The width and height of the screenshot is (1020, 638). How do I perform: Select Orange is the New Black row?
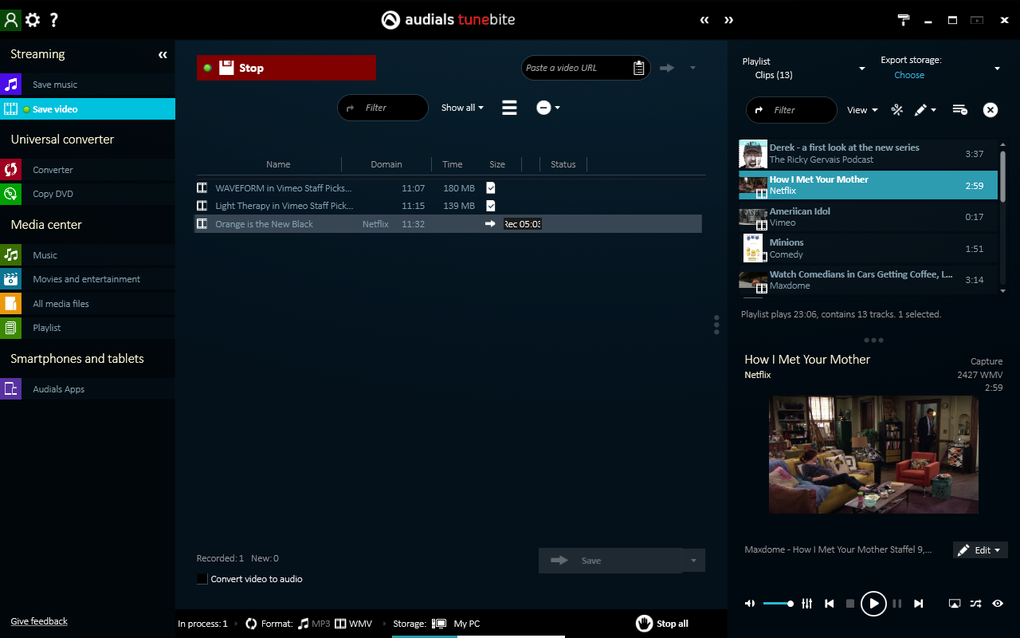448,224
